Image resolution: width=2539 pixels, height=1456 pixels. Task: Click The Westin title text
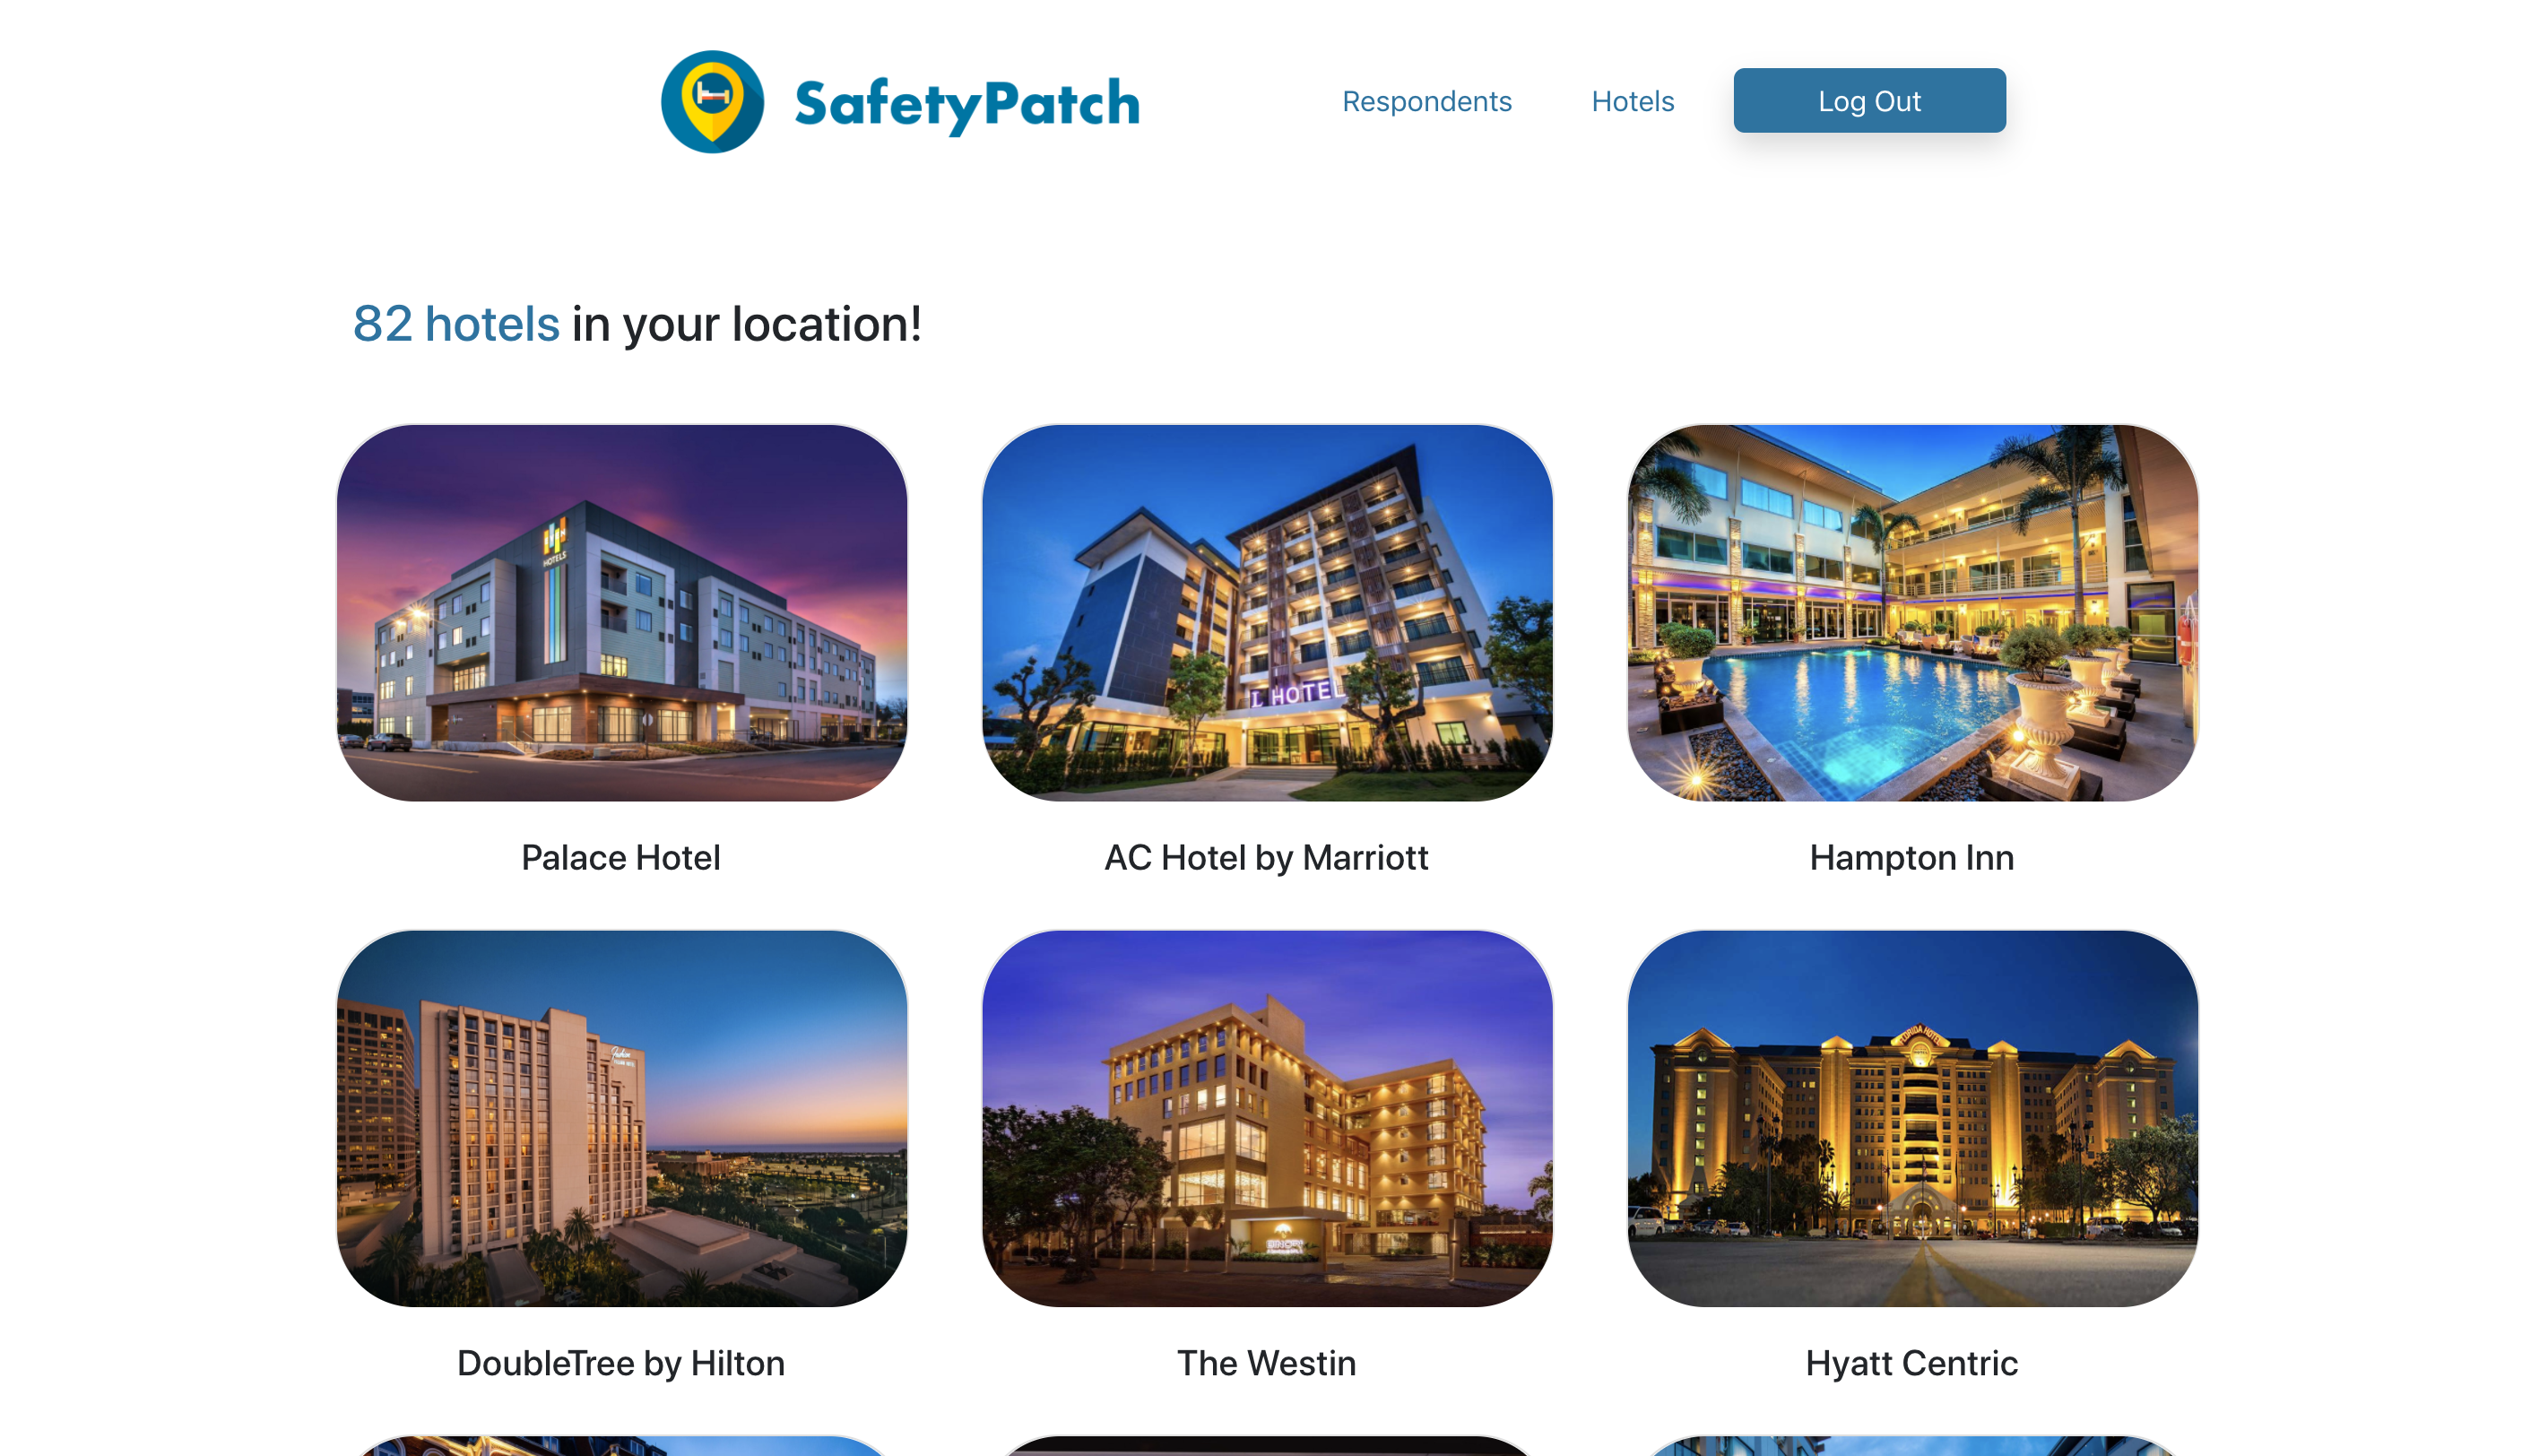[1265, 1362]
